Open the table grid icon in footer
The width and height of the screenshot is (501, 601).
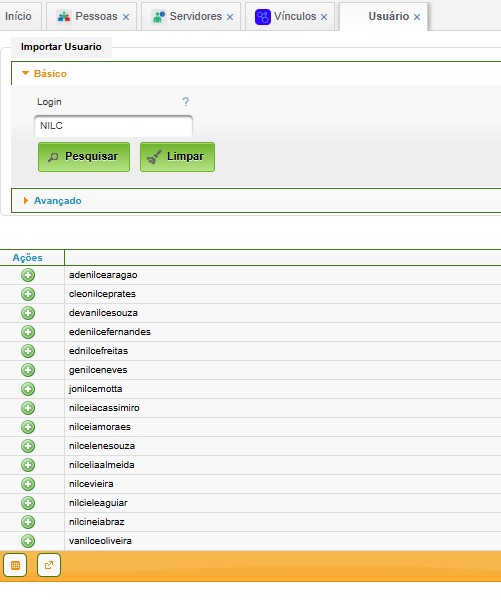click(15, 565)
